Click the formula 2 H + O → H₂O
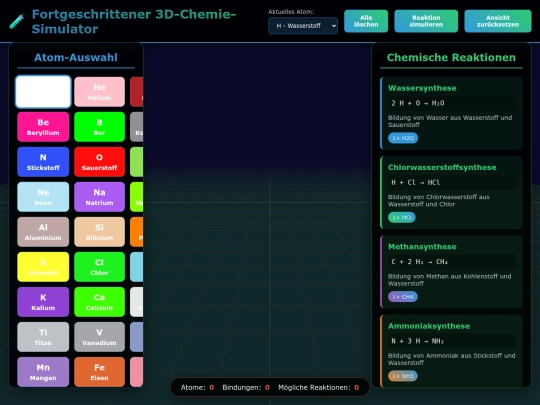 [x=418, y=103]
